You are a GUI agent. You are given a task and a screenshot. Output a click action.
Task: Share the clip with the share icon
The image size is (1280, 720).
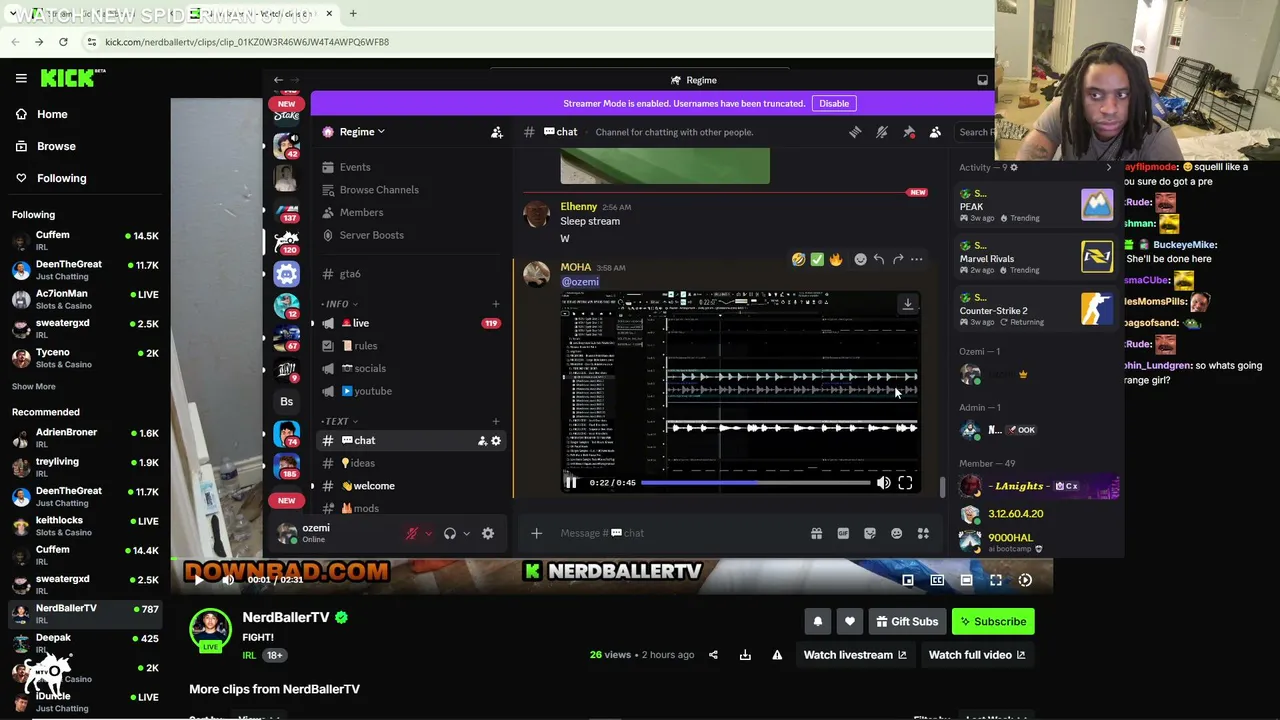pyautogui.click(x=713, y=655)
